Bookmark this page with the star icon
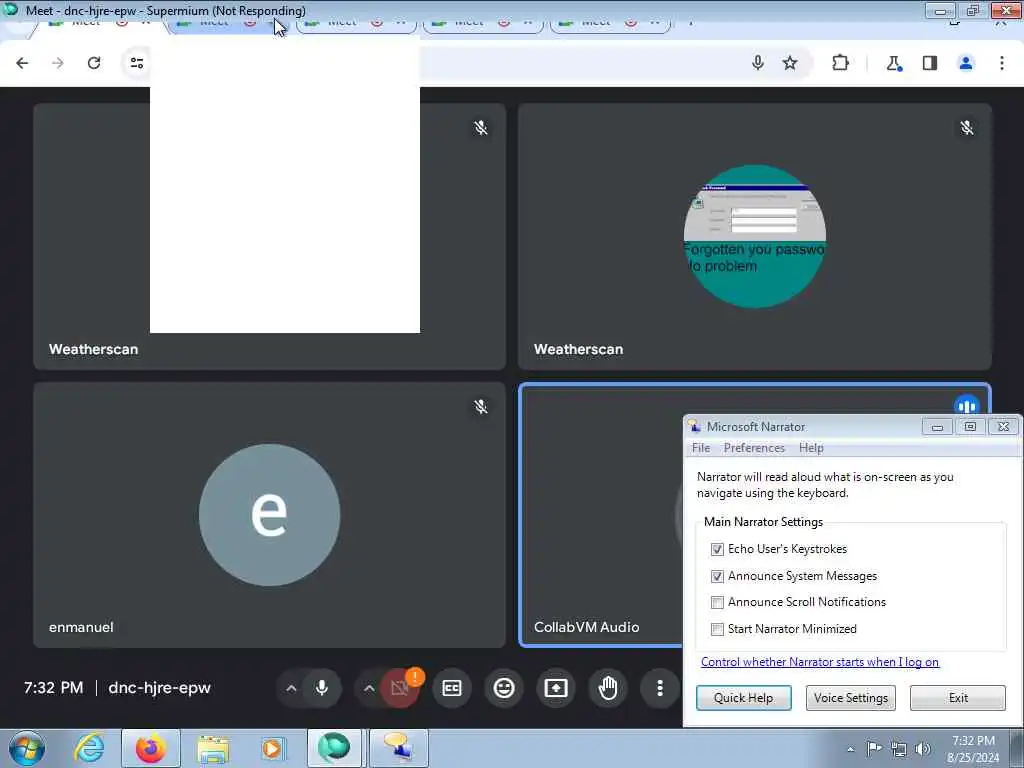 (790, 63)
